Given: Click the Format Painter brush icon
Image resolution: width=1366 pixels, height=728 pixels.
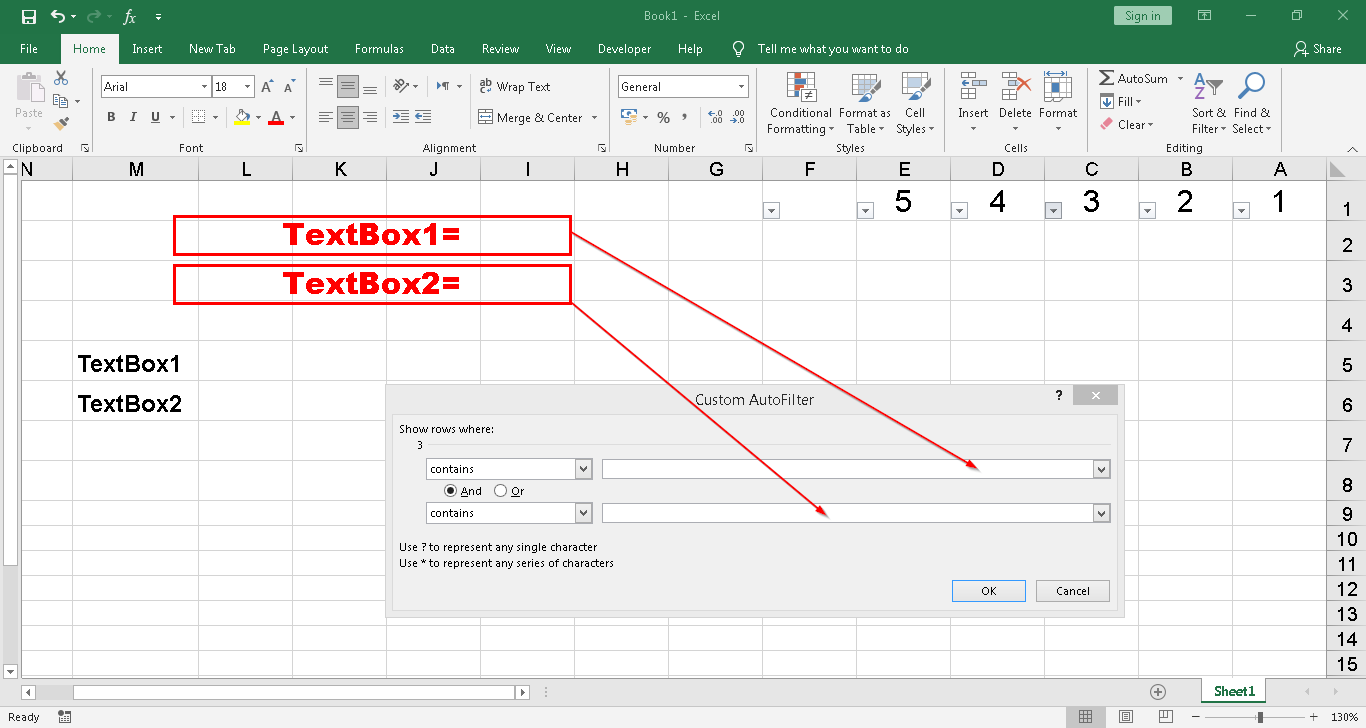Looking at the screenshot, I should [61, 124].
